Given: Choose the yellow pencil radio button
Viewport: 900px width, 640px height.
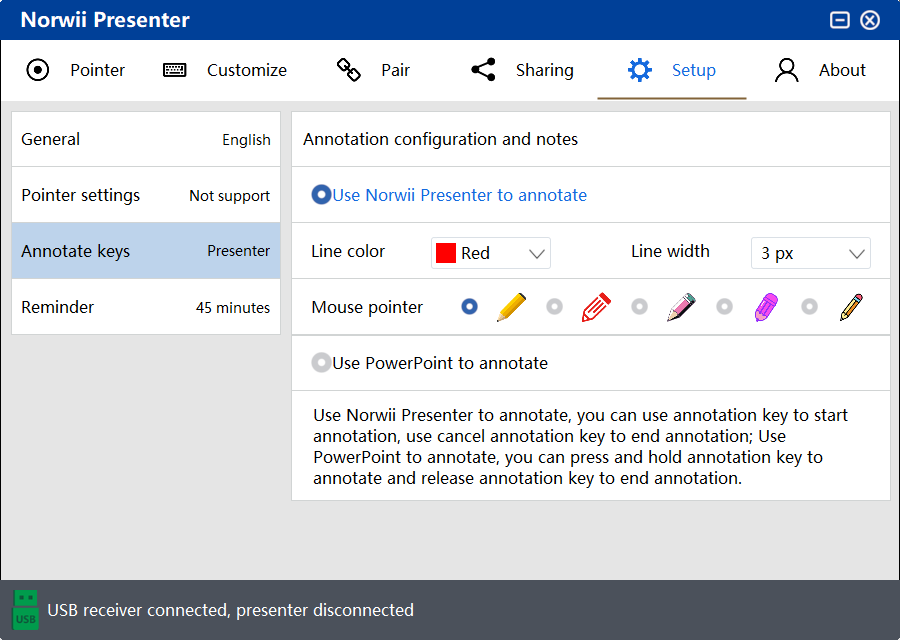Looking at the screenshot, I should [x=470, y=307].
